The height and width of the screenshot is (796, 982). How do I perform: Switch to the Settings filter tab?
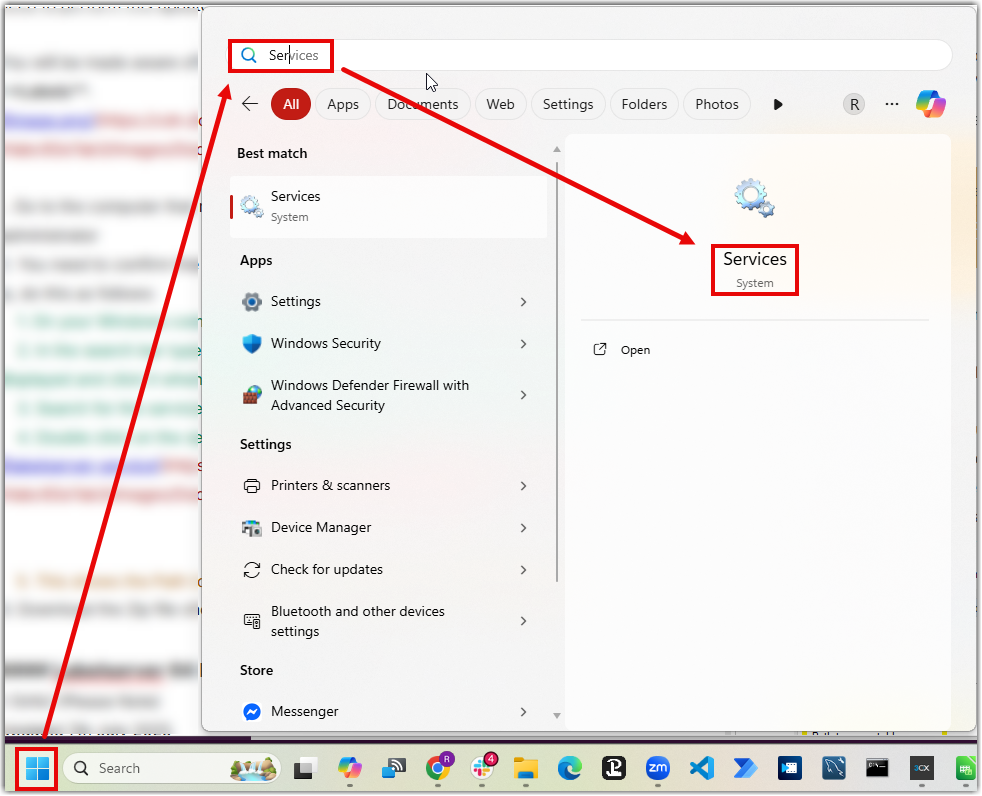click(x=568, y=105)
